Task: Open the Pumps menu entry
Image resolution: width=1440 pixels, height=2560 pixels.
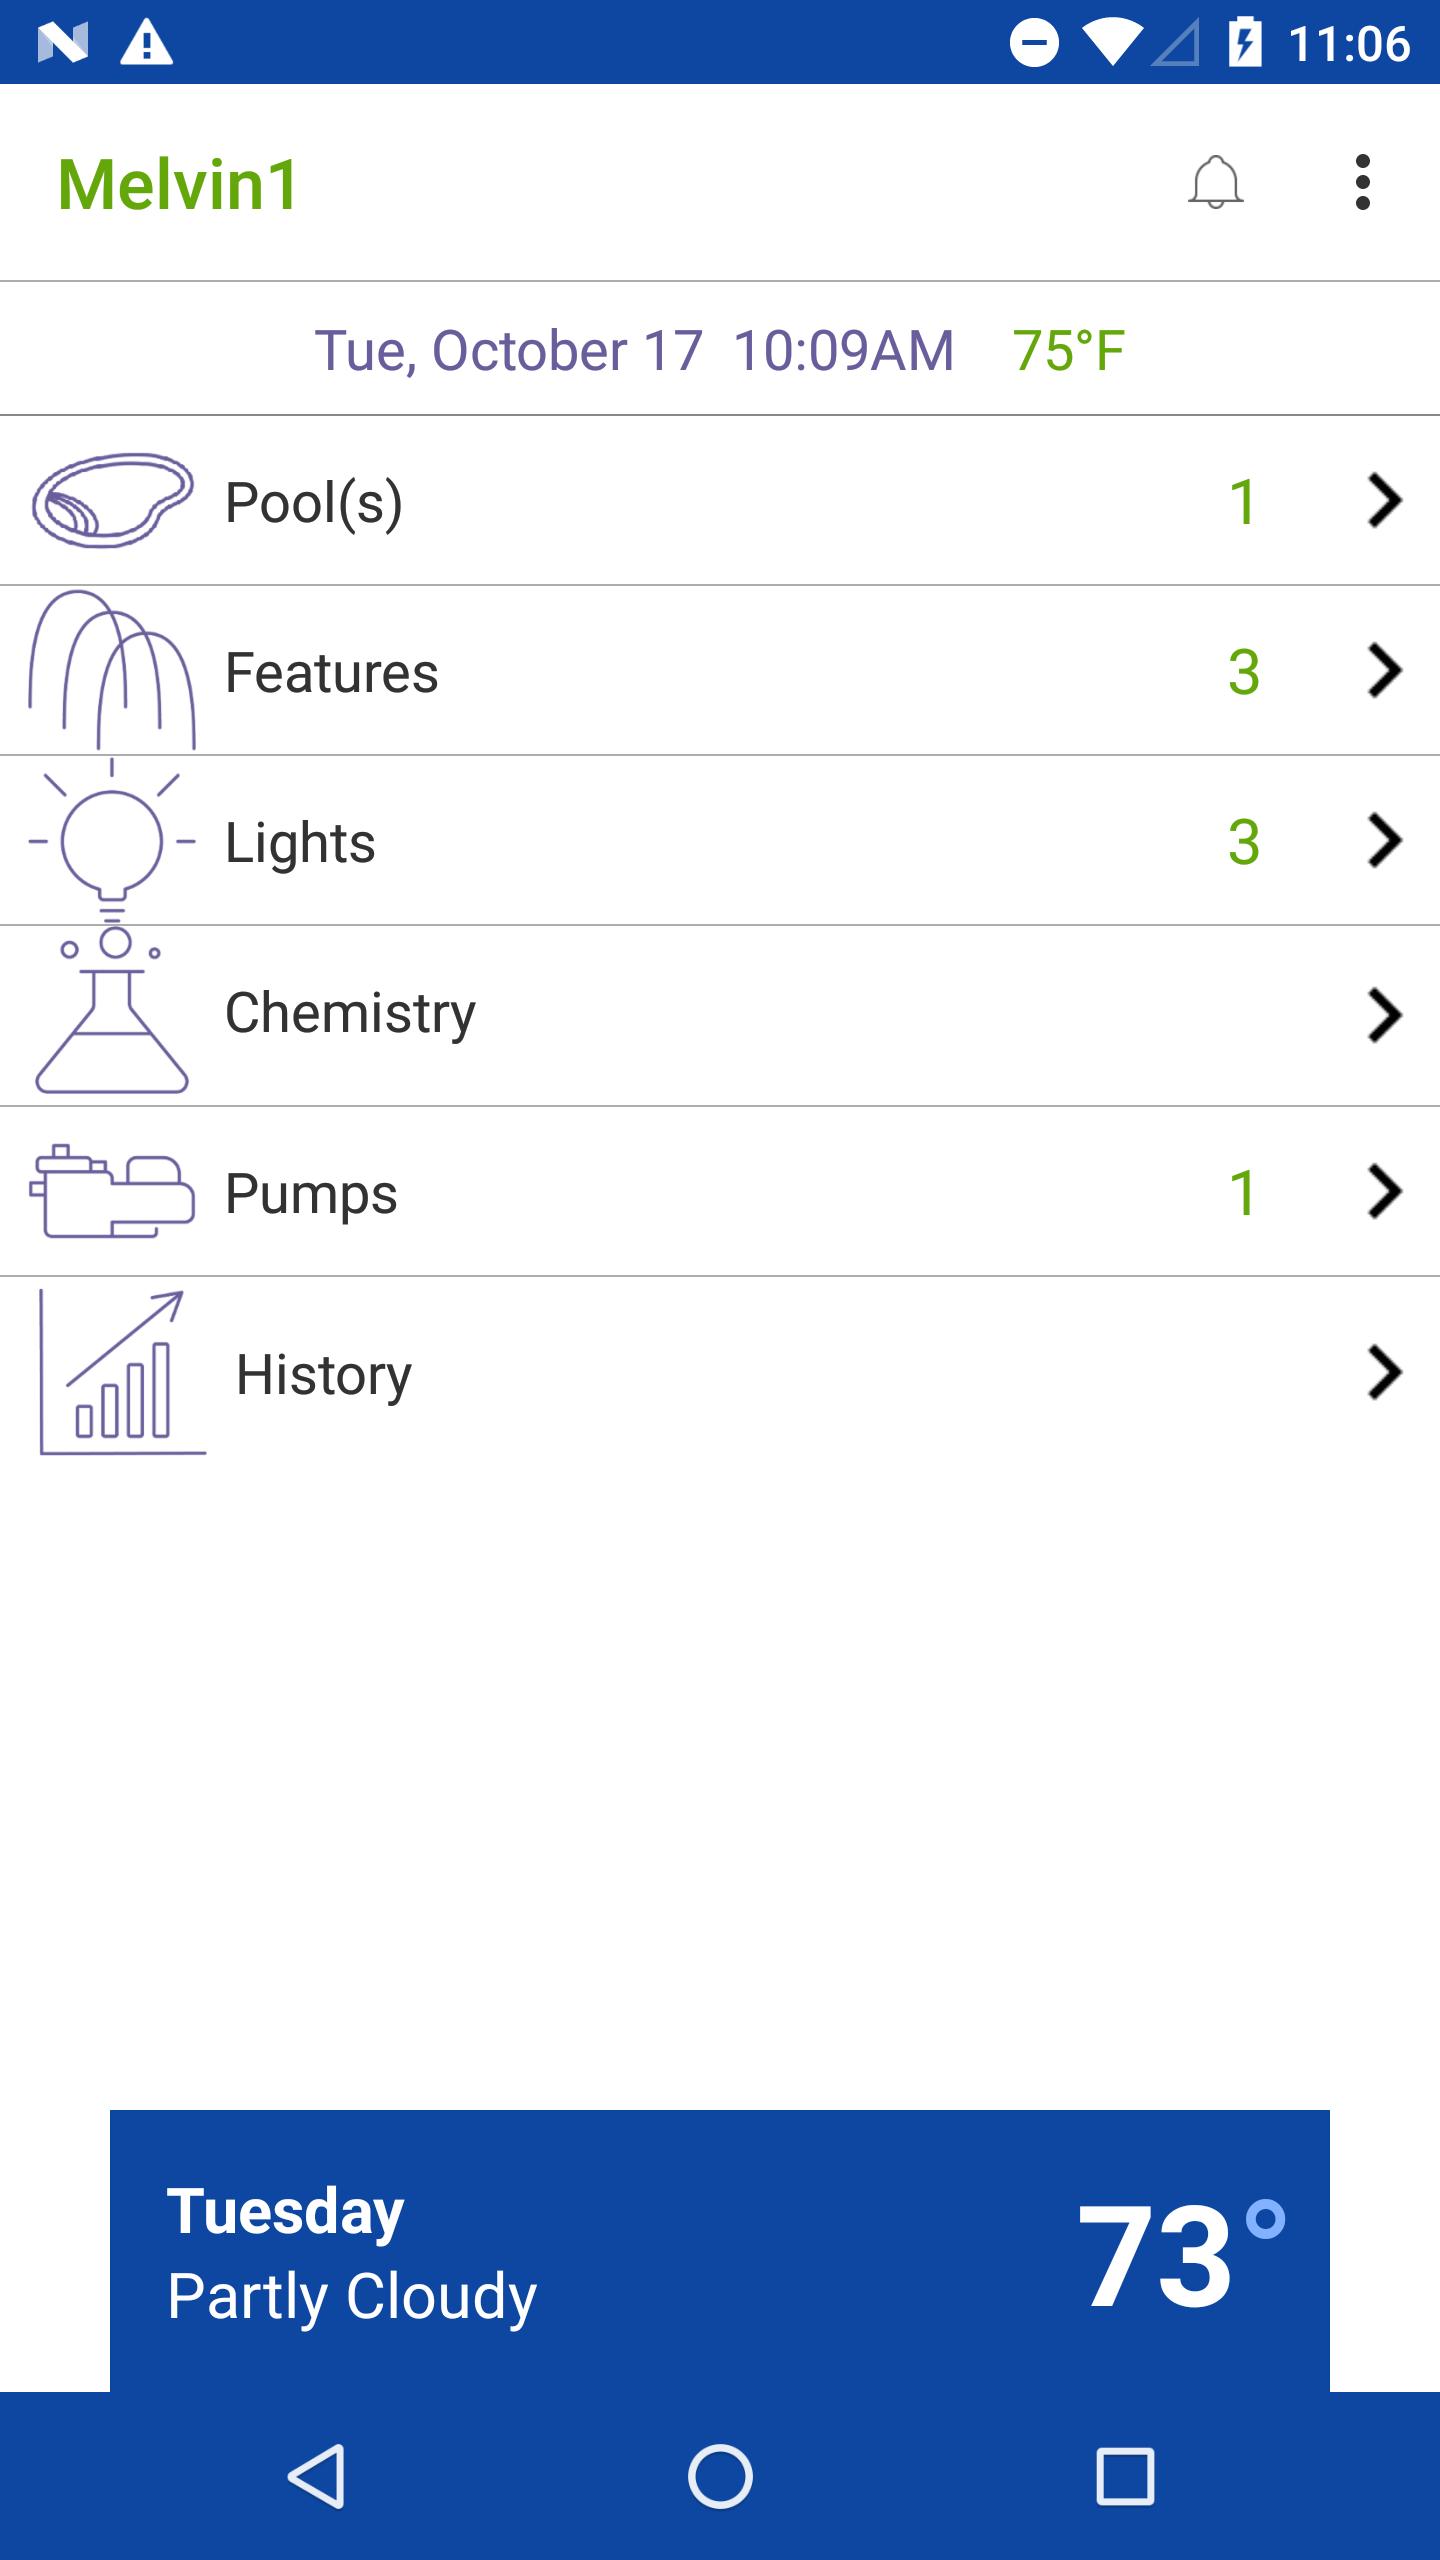Action: 311,1194
